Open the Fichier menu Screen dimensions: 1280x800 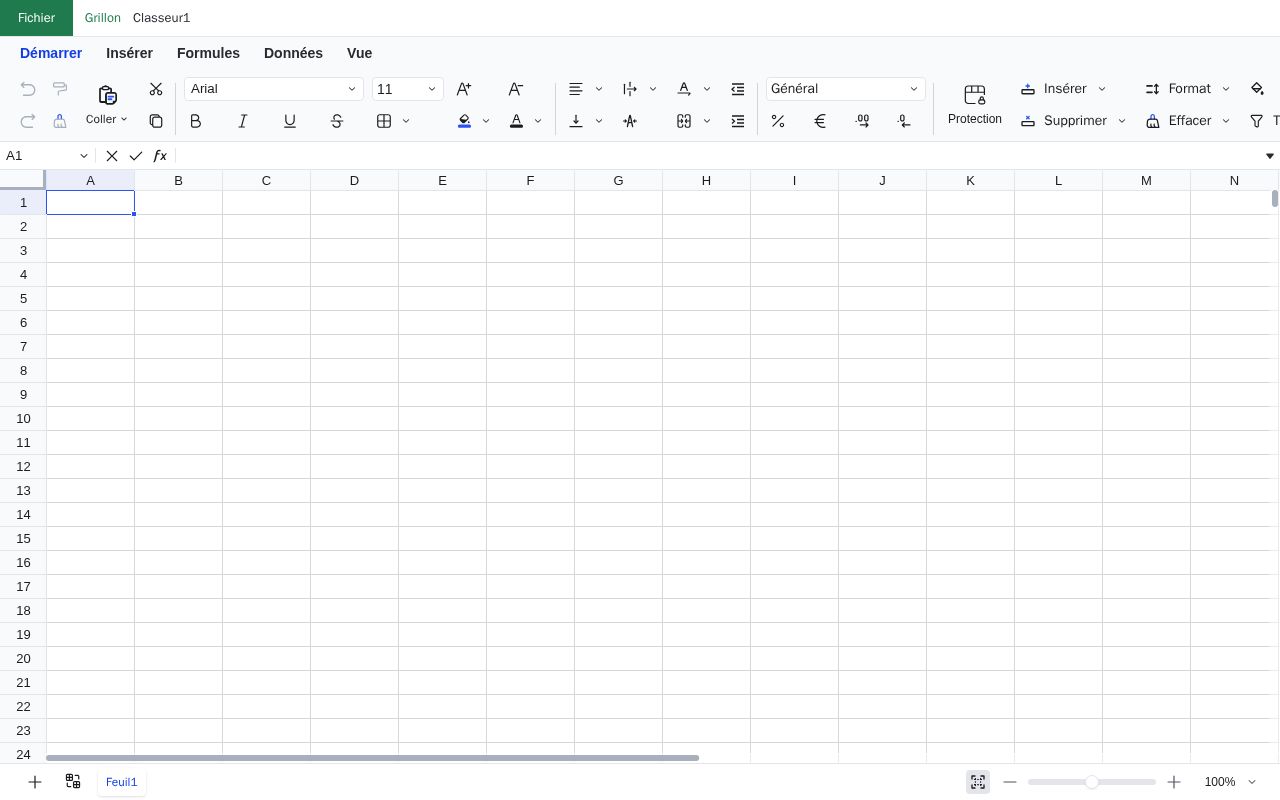[x=36, y=18]
